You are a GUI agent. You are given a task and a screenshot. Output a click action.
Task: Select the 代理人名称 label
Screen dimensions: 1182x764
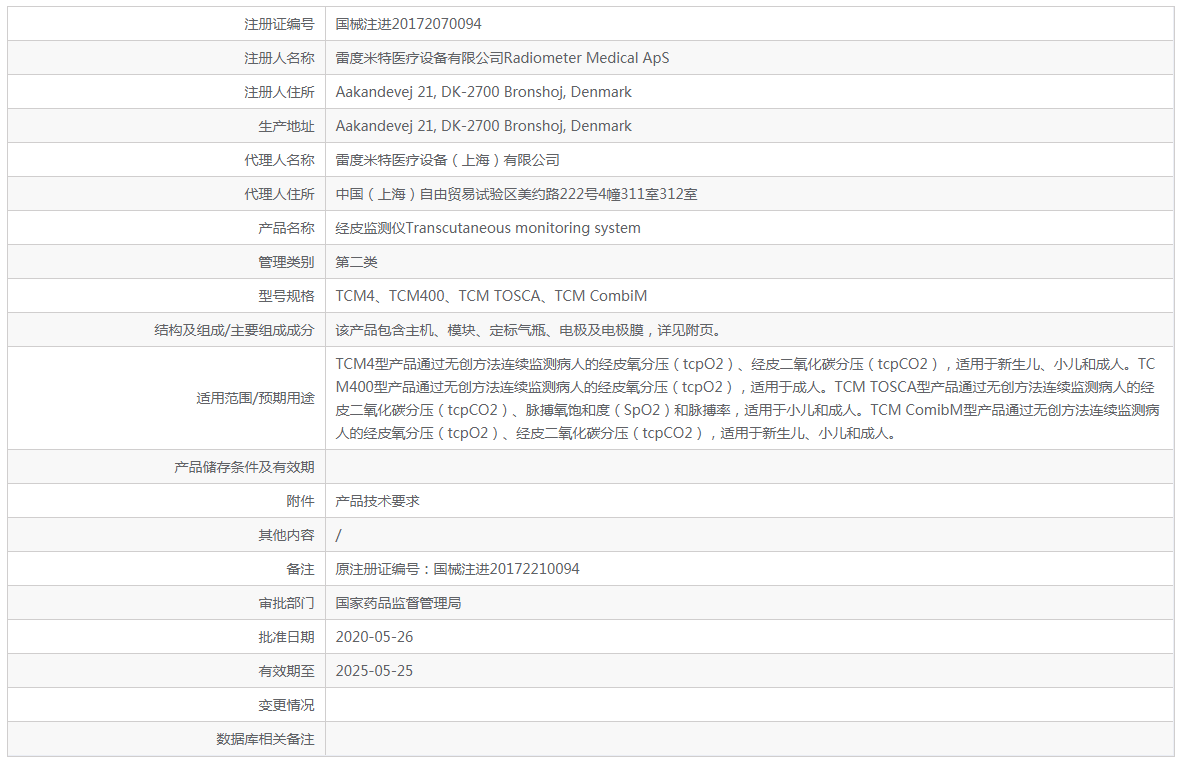point(279,160)
